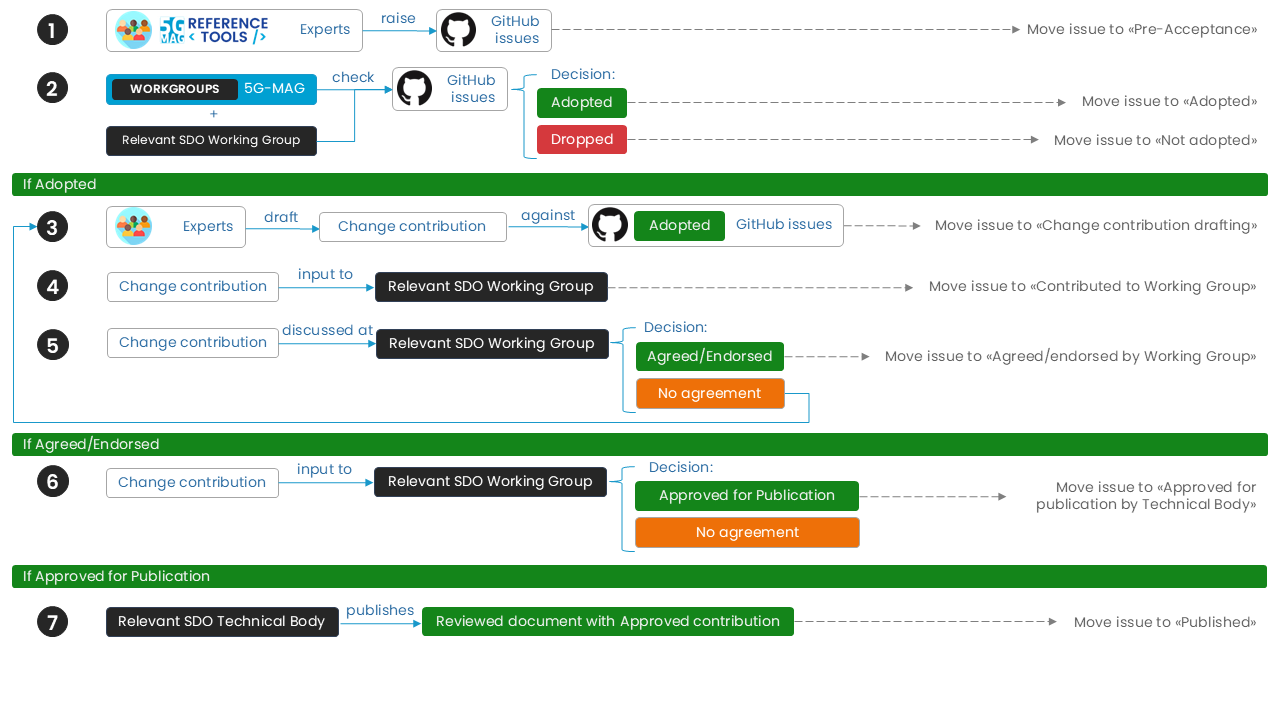Click "Reviewed document with Approved contribution" box
Image resolution: width=1280 pixels, height=720 pixels.
608,622
